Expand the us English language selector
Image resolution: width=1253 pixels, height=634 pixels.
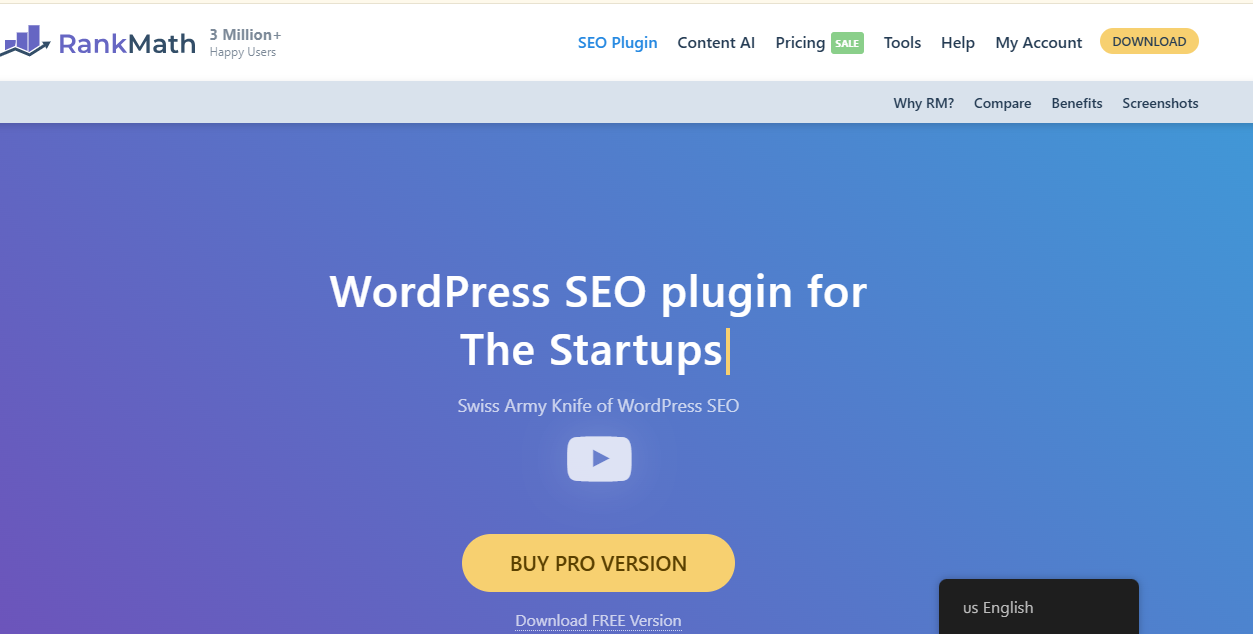[x=1039, y=607]
